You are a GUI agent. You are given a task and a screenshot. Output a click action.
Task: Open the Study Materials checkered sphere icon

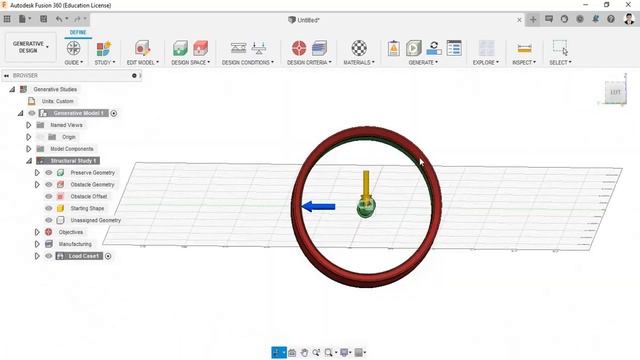359,48
